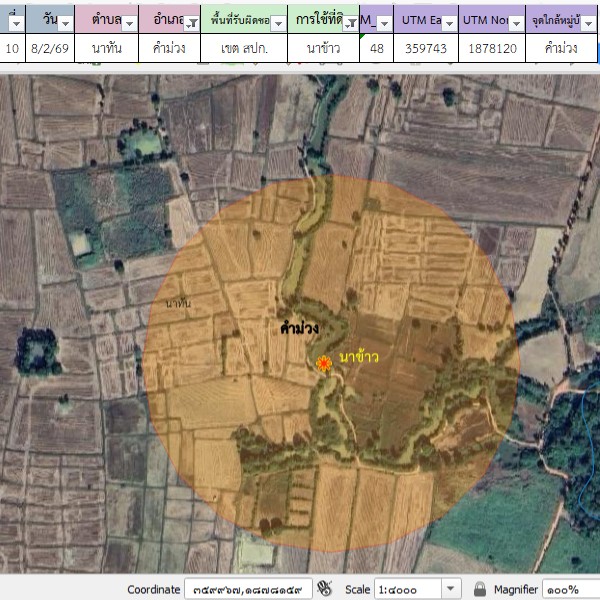Image resolution: width=600 pixels, height=600 pixels.
Task: Click the Magnifier percentage field
Action: pyautogui.click(x=570, y=589)
